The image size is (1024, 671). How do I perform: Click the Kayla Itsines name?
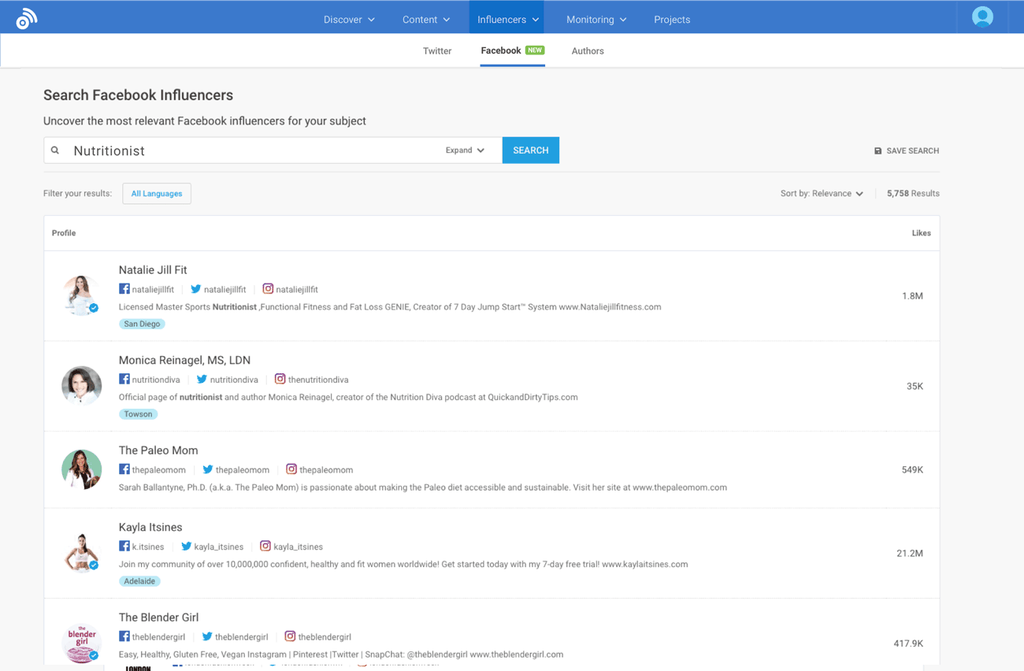[150, 527]
